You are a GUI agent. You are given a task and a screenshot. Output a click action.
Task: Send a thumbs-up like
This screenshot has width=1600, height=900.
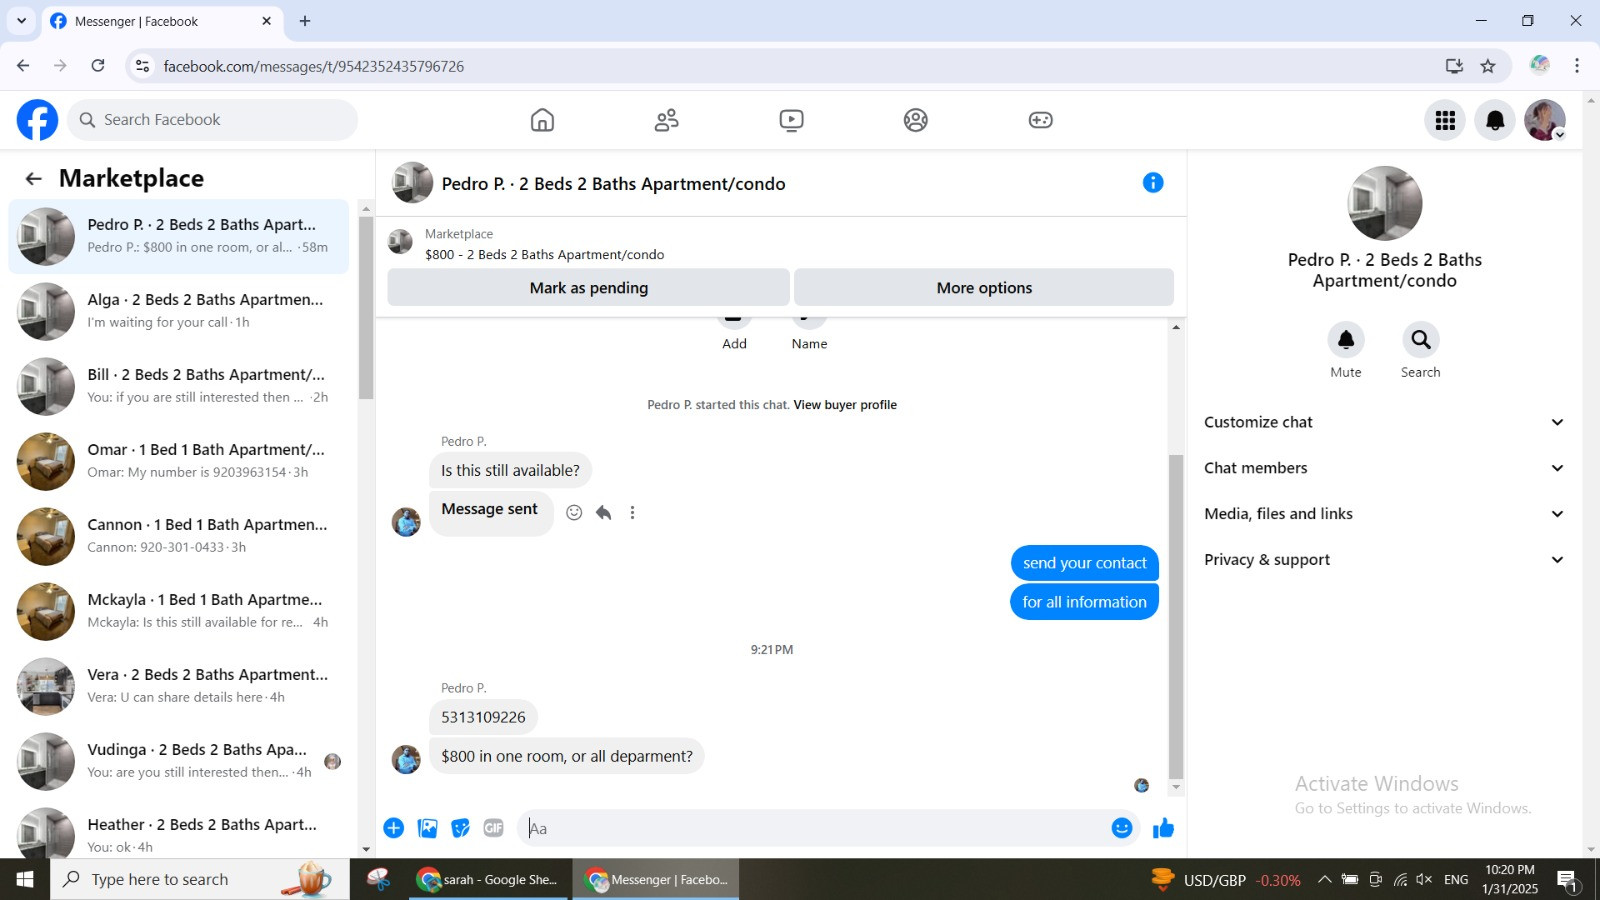pos(1163,828)
